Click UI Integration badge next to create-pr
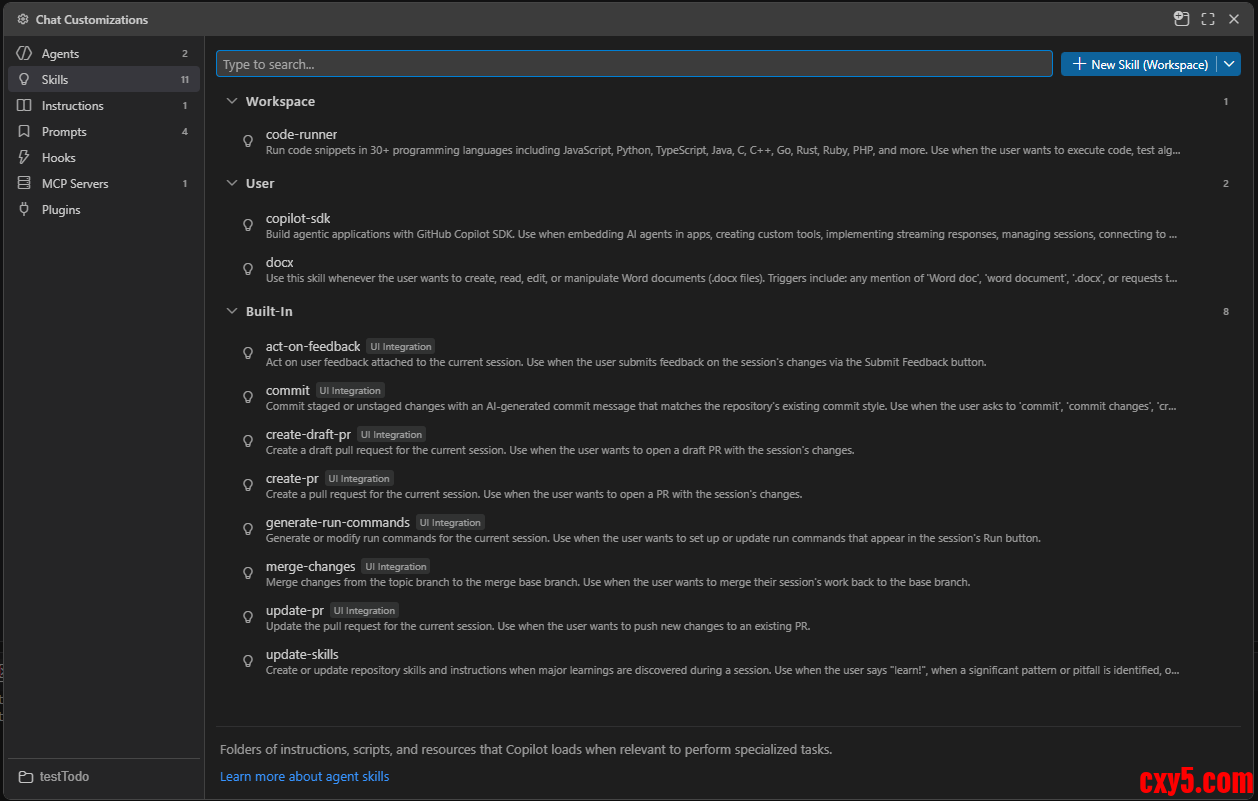This screenshot has height=801, width=1258. (x=359, y=479)
